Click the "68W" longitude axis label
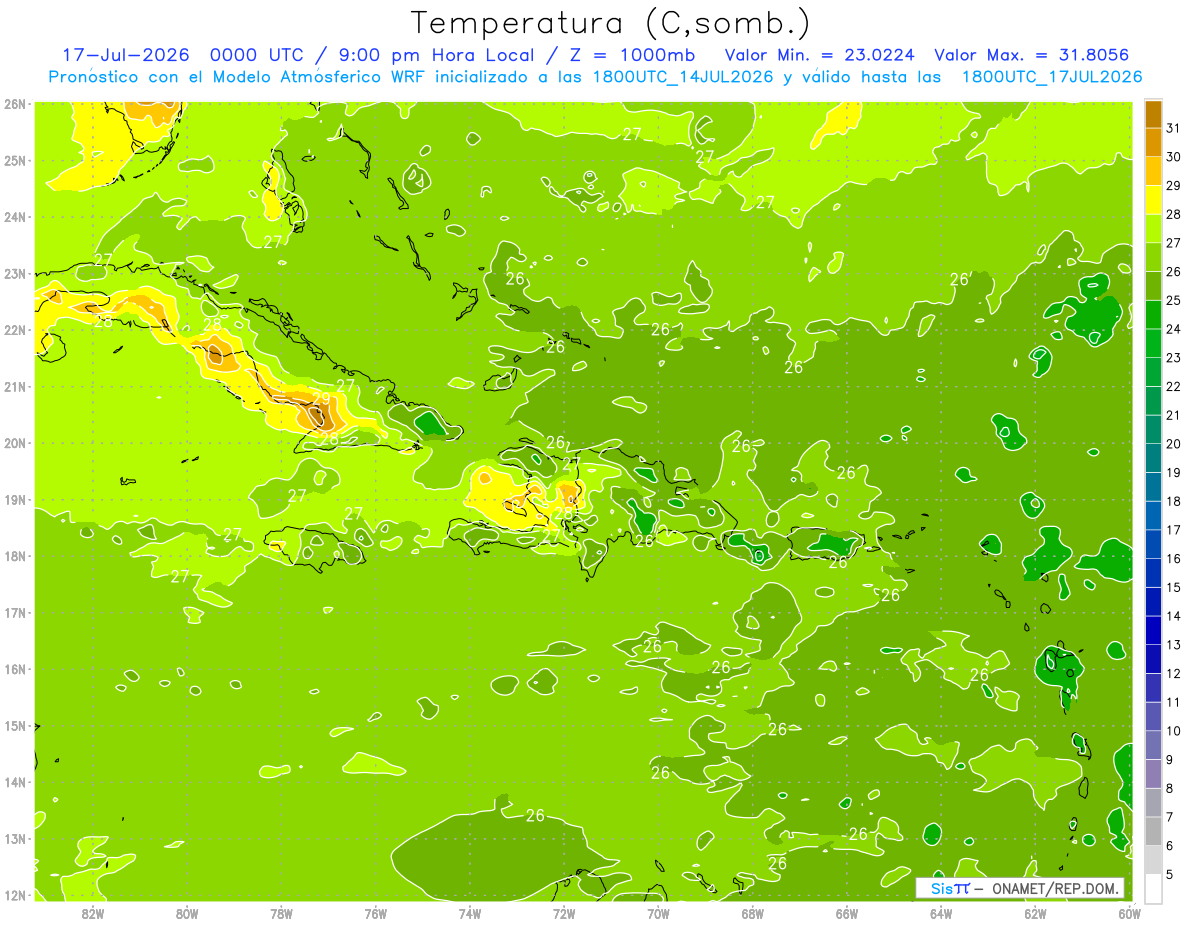 pos(753,914)
